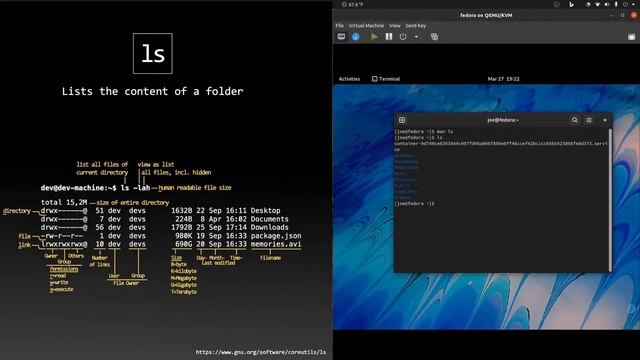Switch VM viewer to fullscreen icon

coord(631,37)
